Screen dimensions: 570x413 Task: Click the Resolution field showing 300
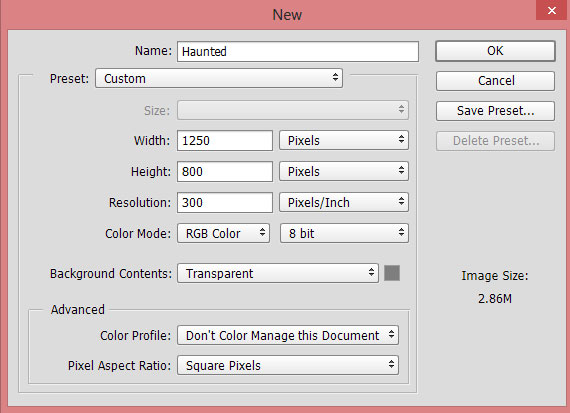pos(225,202)
